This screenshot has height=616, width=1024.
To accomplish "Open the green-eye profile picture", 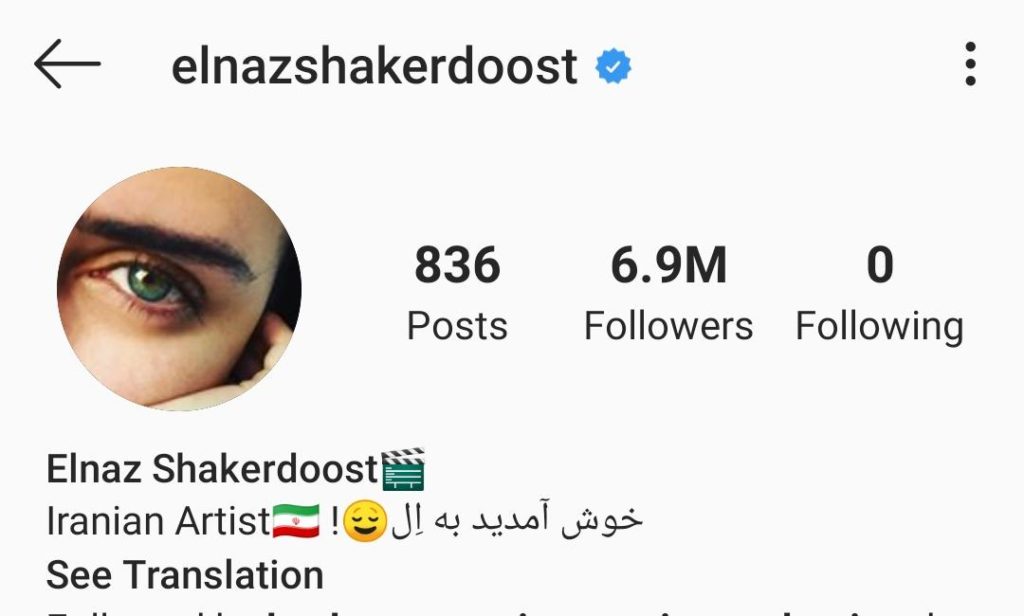I will [180, 289].
